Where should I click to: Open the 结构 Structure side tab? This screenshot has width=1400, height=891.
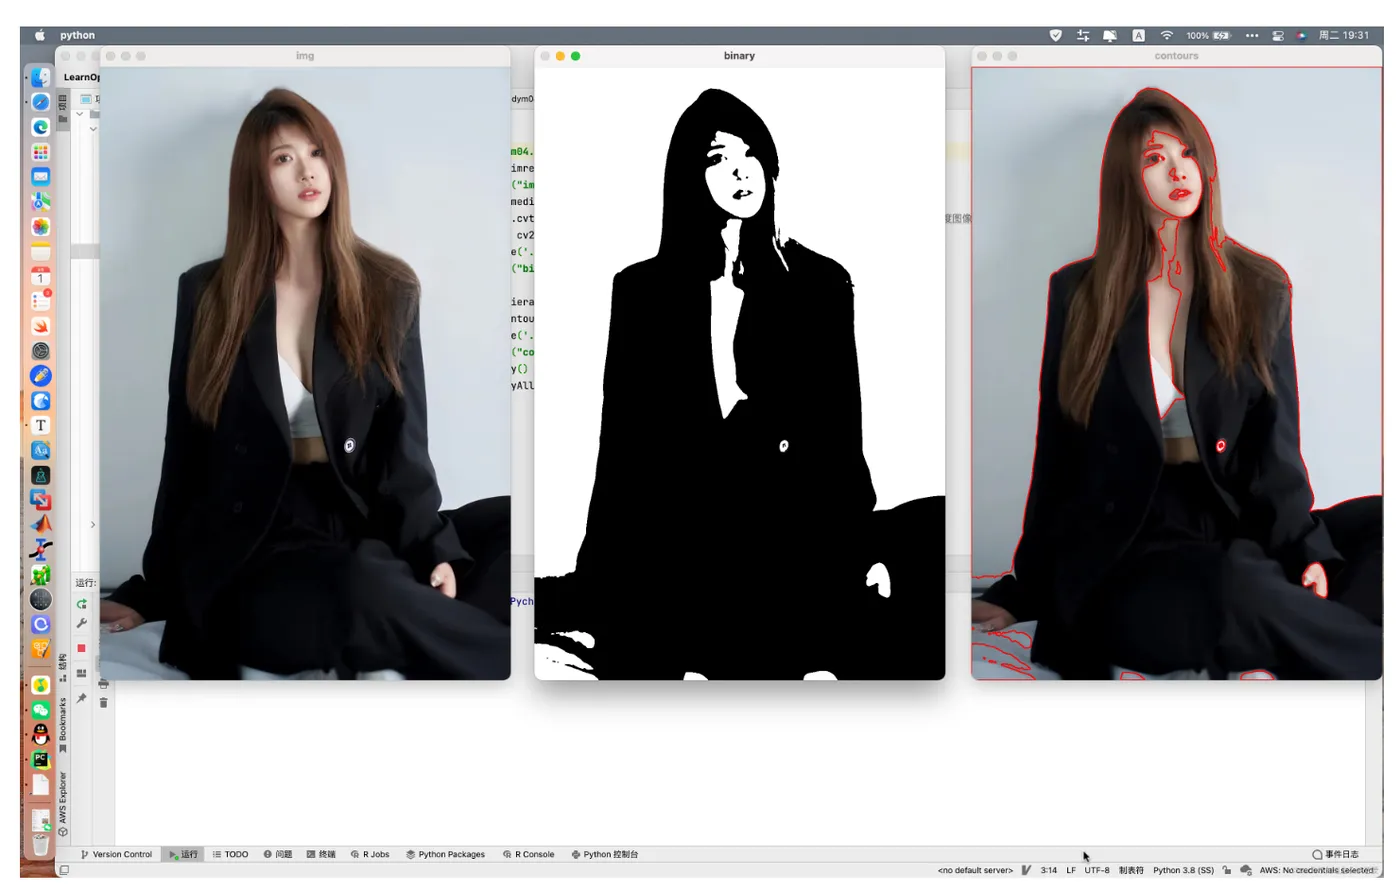pyautogui.click(x=63, y=668)
